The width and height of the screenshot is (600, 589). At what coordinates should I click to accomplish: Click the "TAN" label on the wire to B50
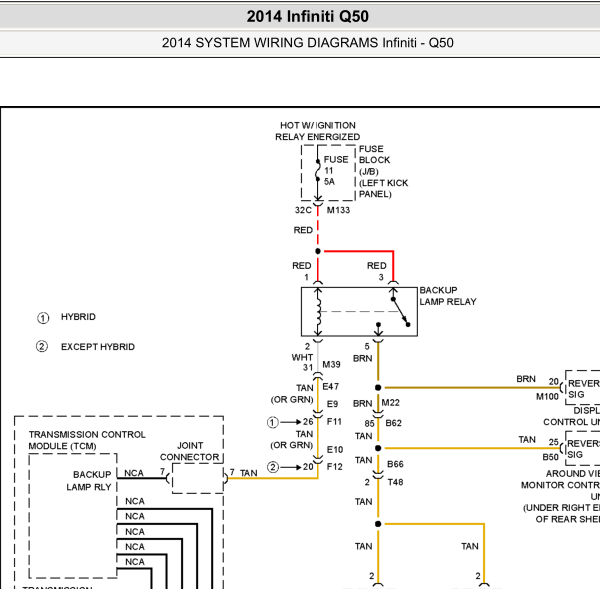(527, 440)
